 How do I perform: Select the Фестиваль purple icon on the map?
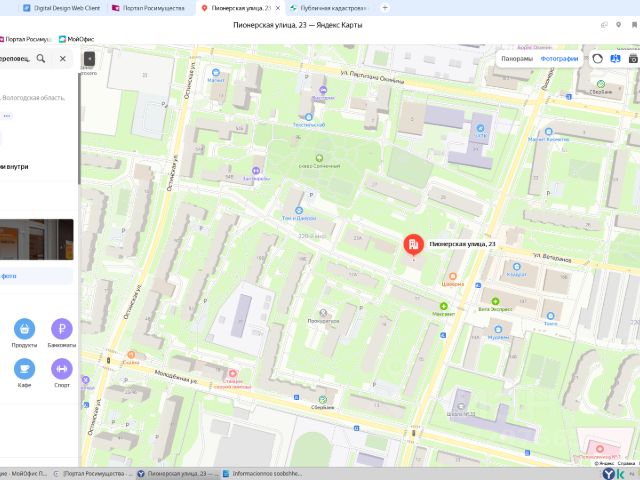(323, 90)
